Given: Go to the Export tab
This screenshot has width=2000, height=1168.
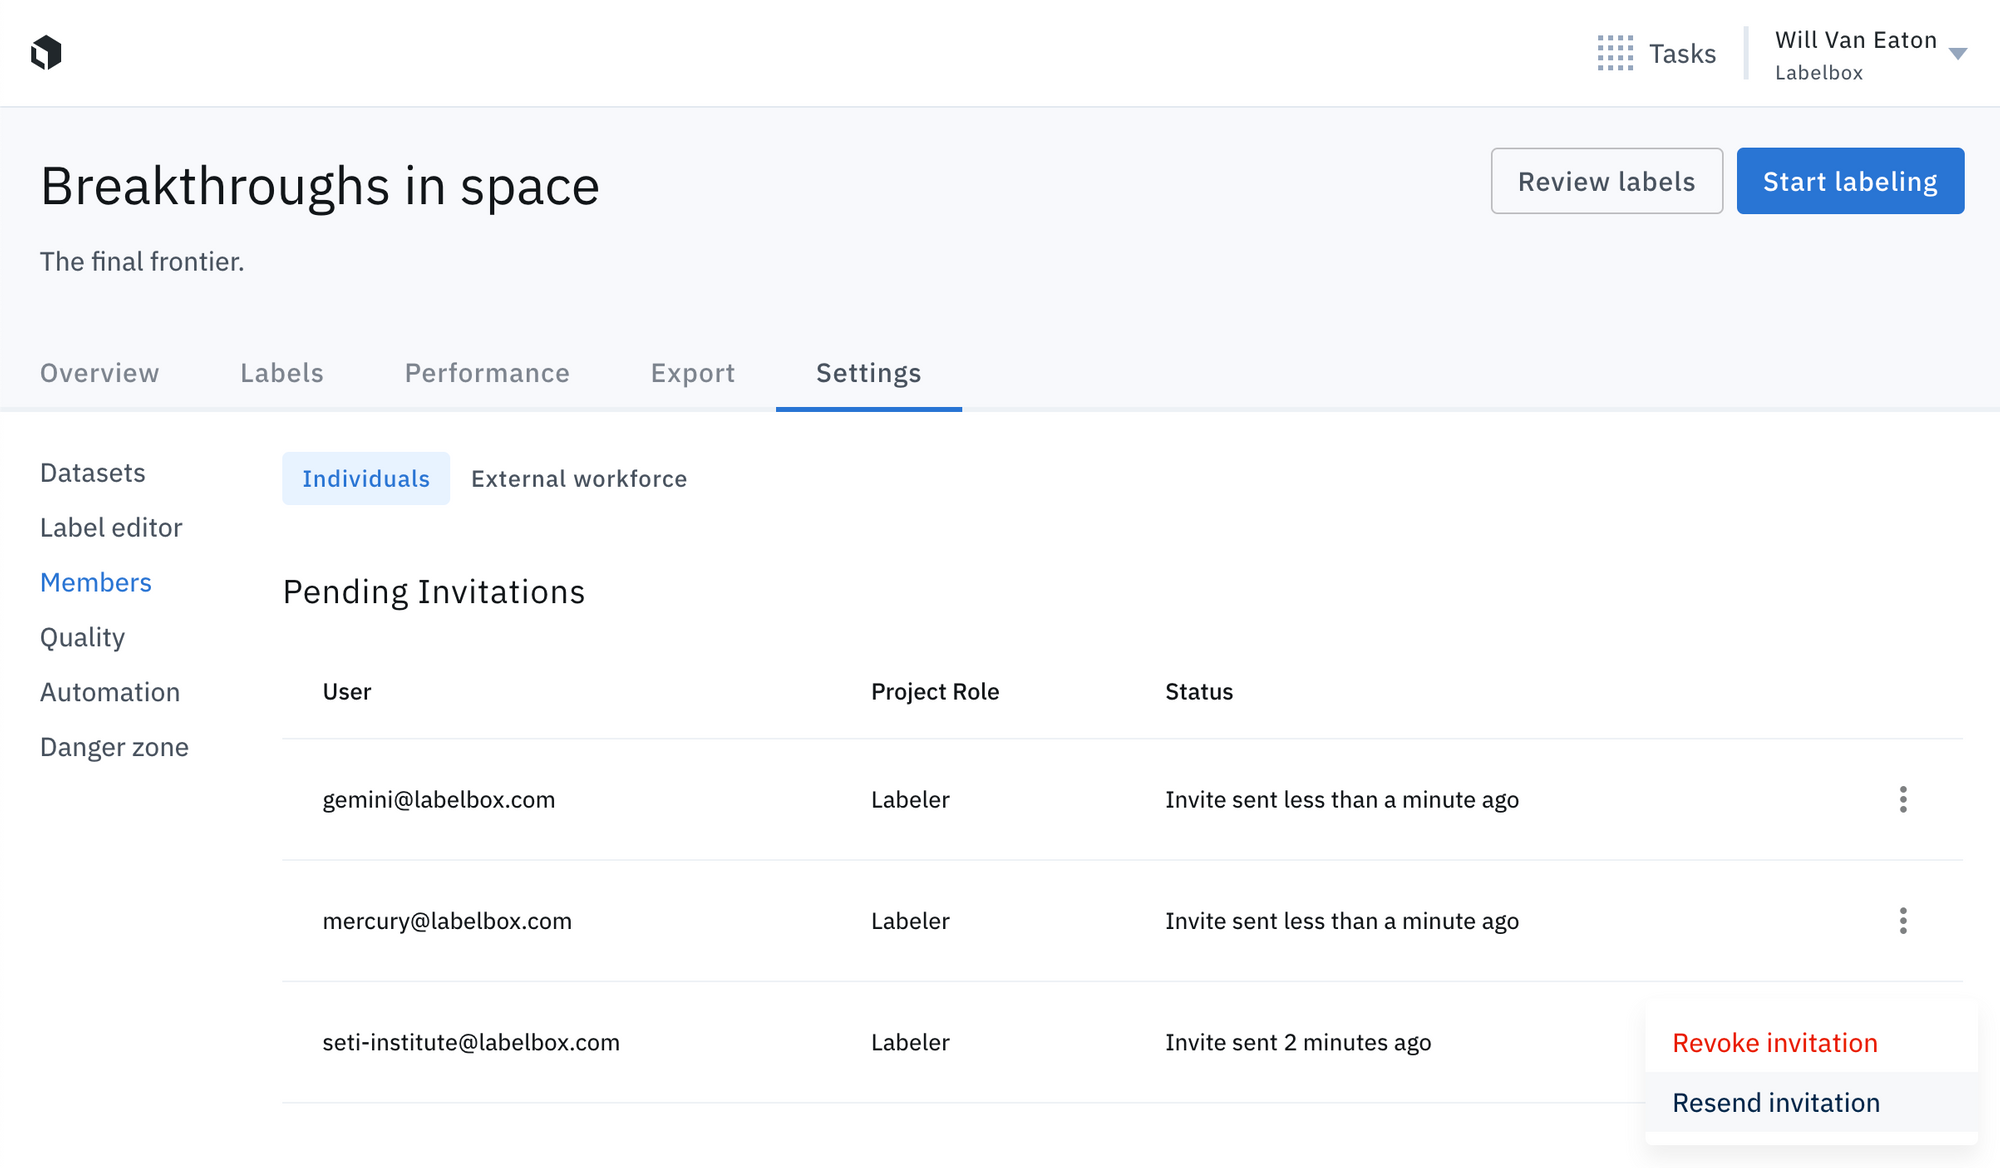Looking at the screenshot, I should point(693,373).
